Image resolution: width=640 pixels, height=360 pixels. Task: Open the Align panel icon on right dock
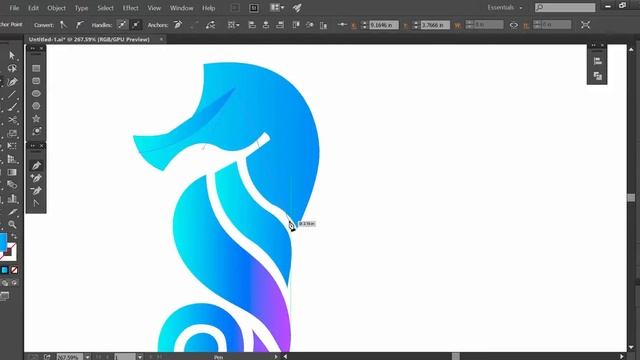click(598, 61)
